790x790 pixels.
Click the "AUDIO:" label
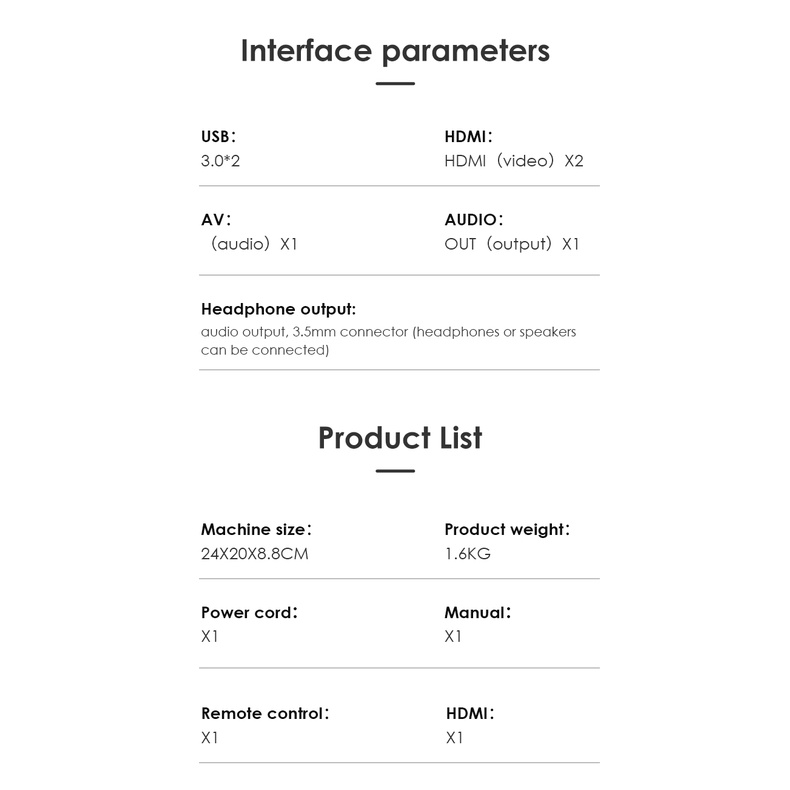pos(474,219)
